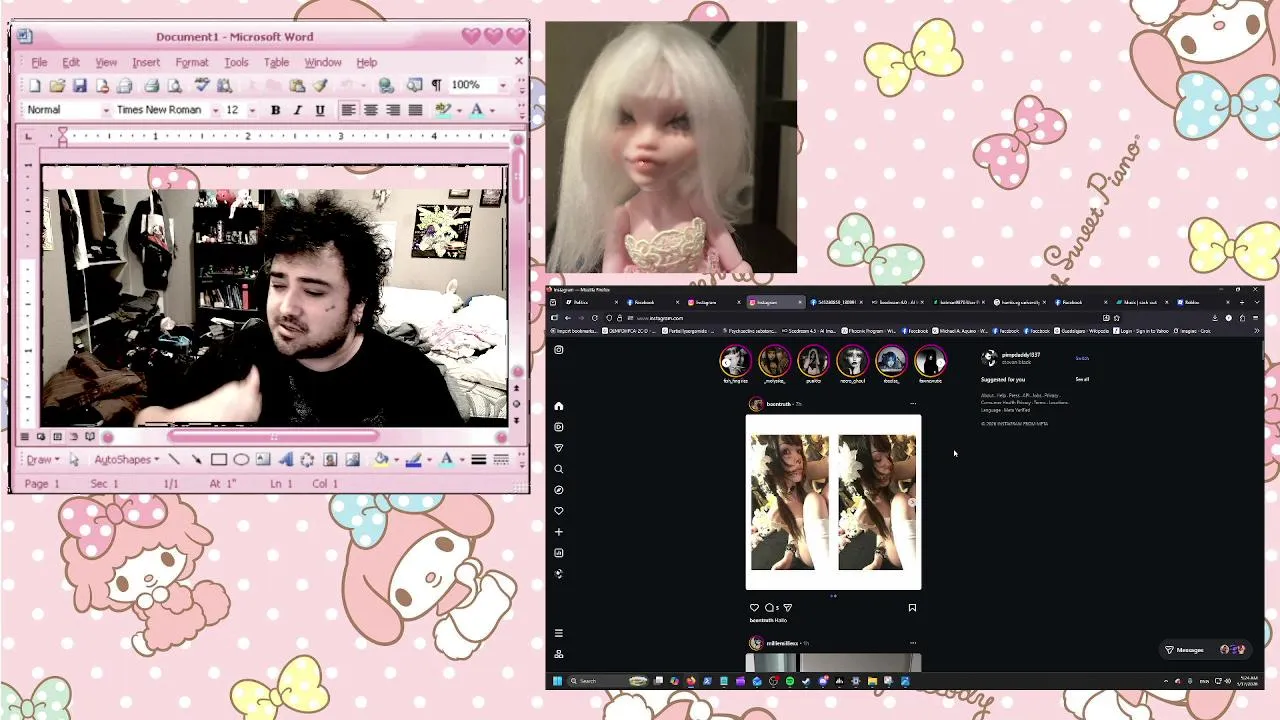1280x720 pixels.
Task: Like the boantruth post with the heart icon
Action: (x=754, y=607)
